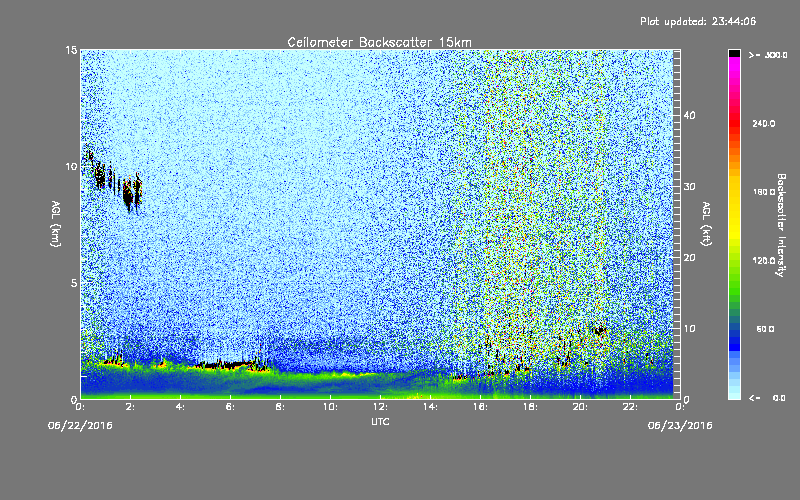The height and width of the screenshot is (500, 800).
Task: Click the 8: hour tick on the time axis
Action: (x=281, y=407)
